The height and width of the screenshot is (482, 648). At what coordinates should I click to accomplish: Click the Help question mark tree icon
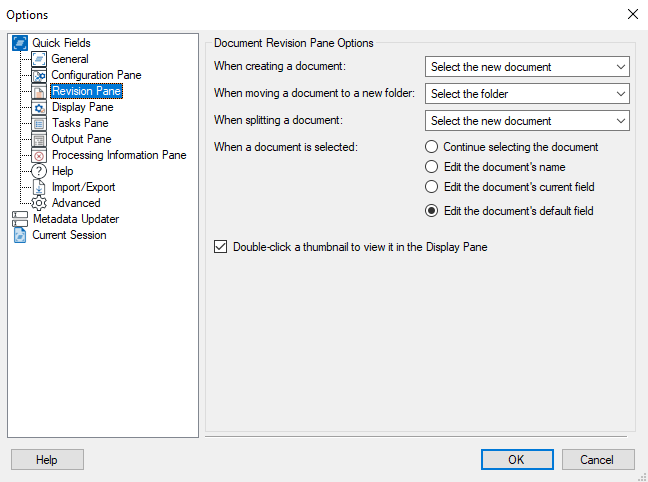[39, 171]
